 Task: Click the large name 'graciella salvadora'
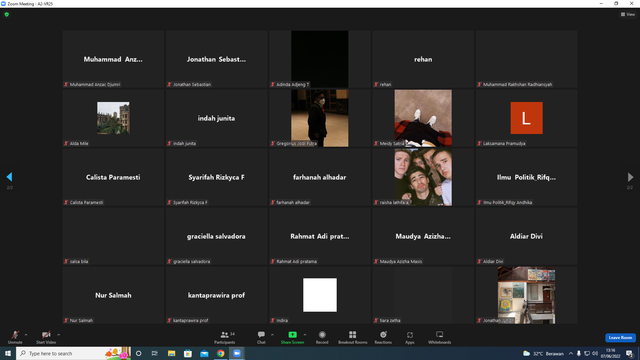pos(216,236)
